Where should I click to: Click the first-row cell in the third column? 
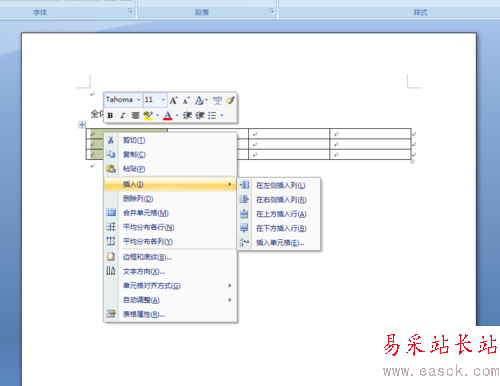[x=289, y=134]
